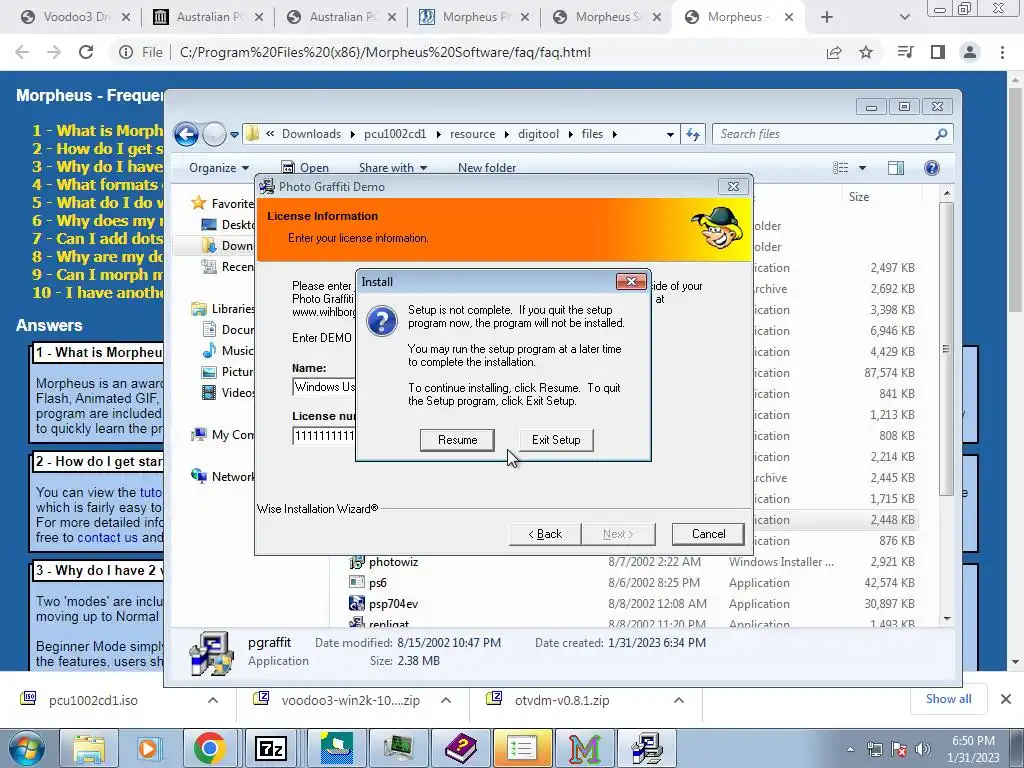Click New folder in Explorer toolbar
The height and width of the screenshot is (768, 1024).
487,168
